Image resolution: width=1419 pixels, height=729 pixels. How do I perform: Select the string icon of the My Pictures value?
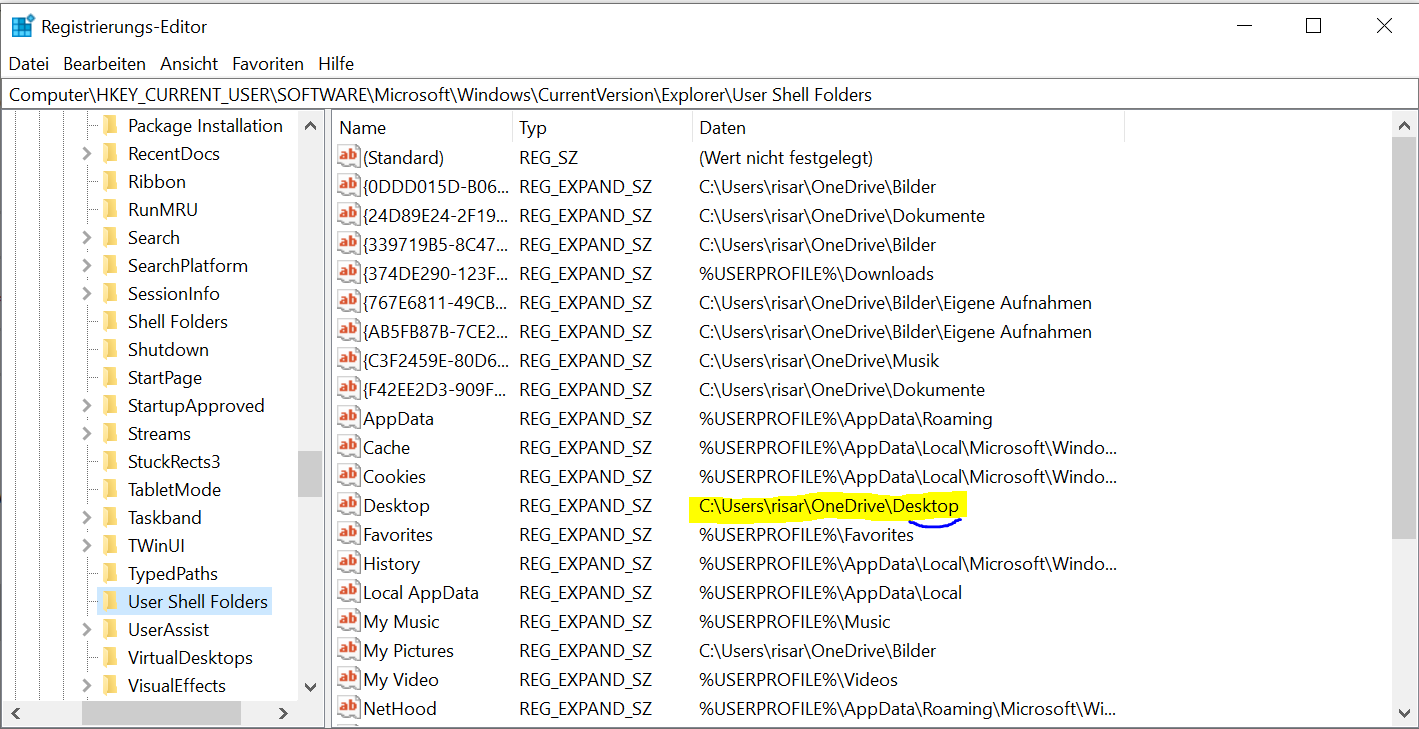[348, 650]
